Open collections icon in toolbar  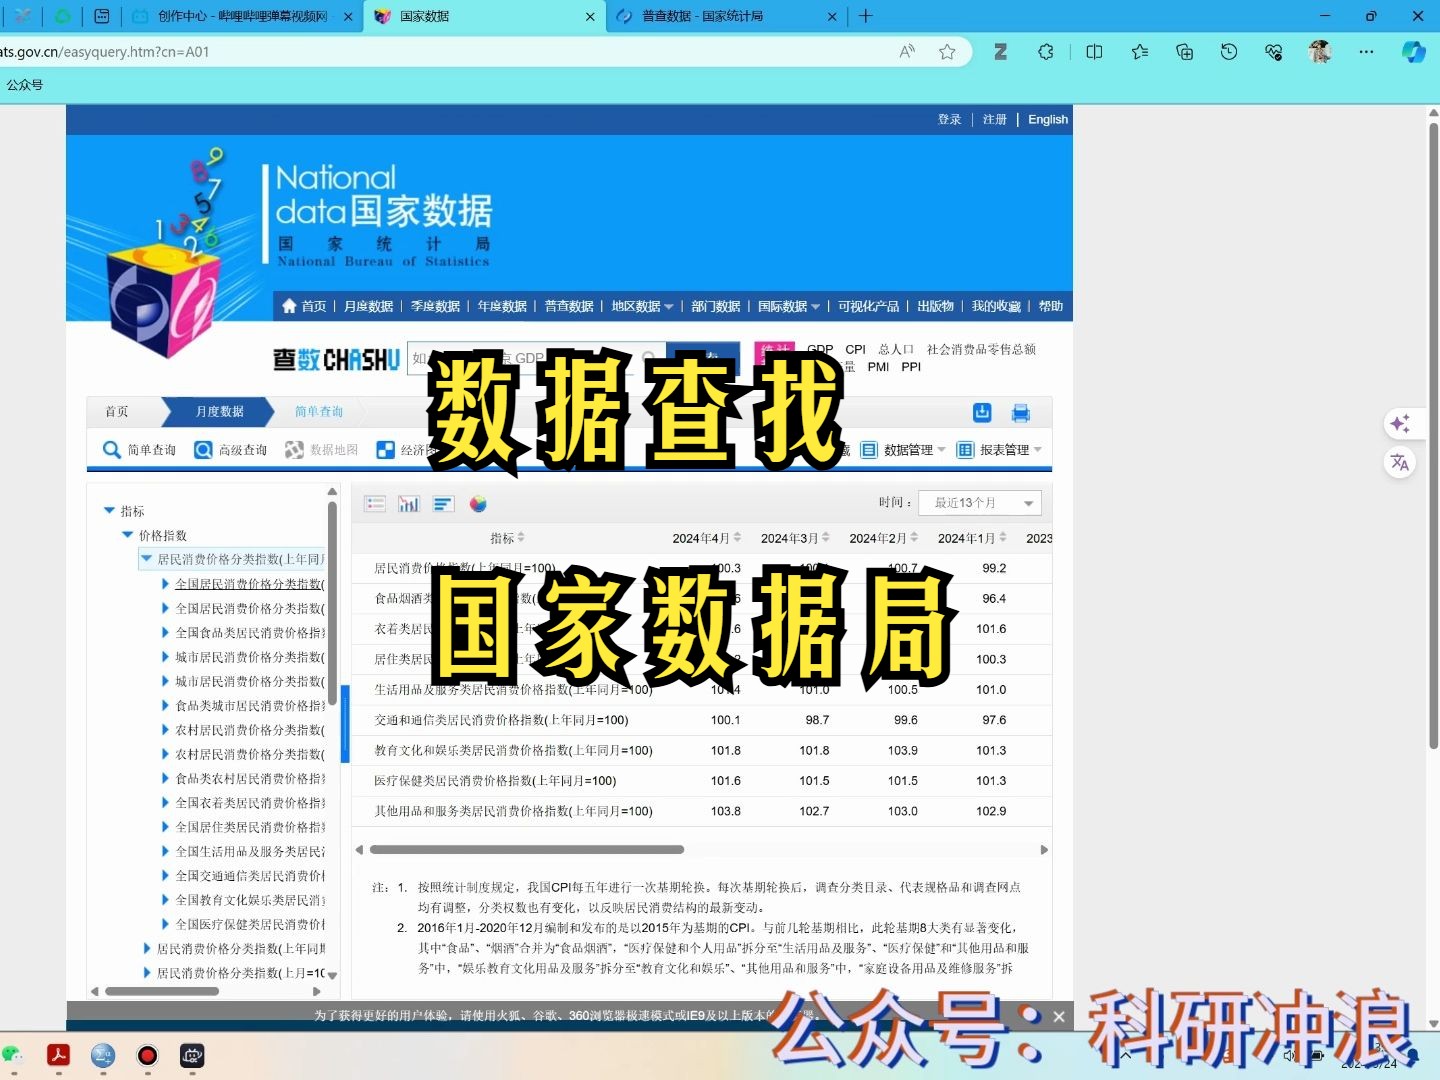(x=1185, y=51)
